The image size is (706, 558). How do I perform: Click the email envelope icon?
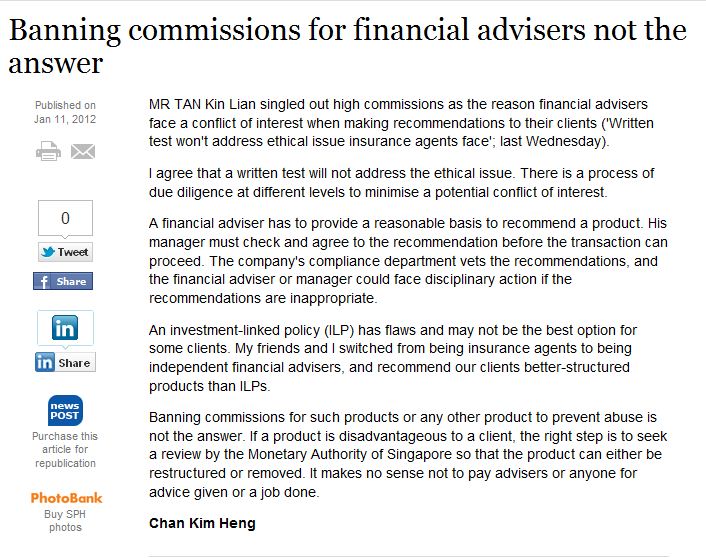[x=82, y=152]
